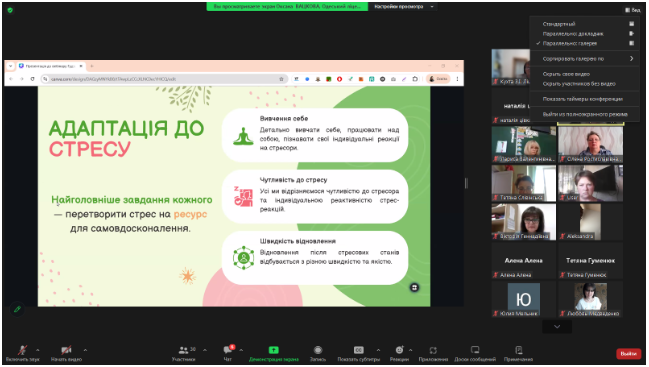The image size is (649, 367).
Task: Click the green pencil annotate icon
Action: pos(17,309)
